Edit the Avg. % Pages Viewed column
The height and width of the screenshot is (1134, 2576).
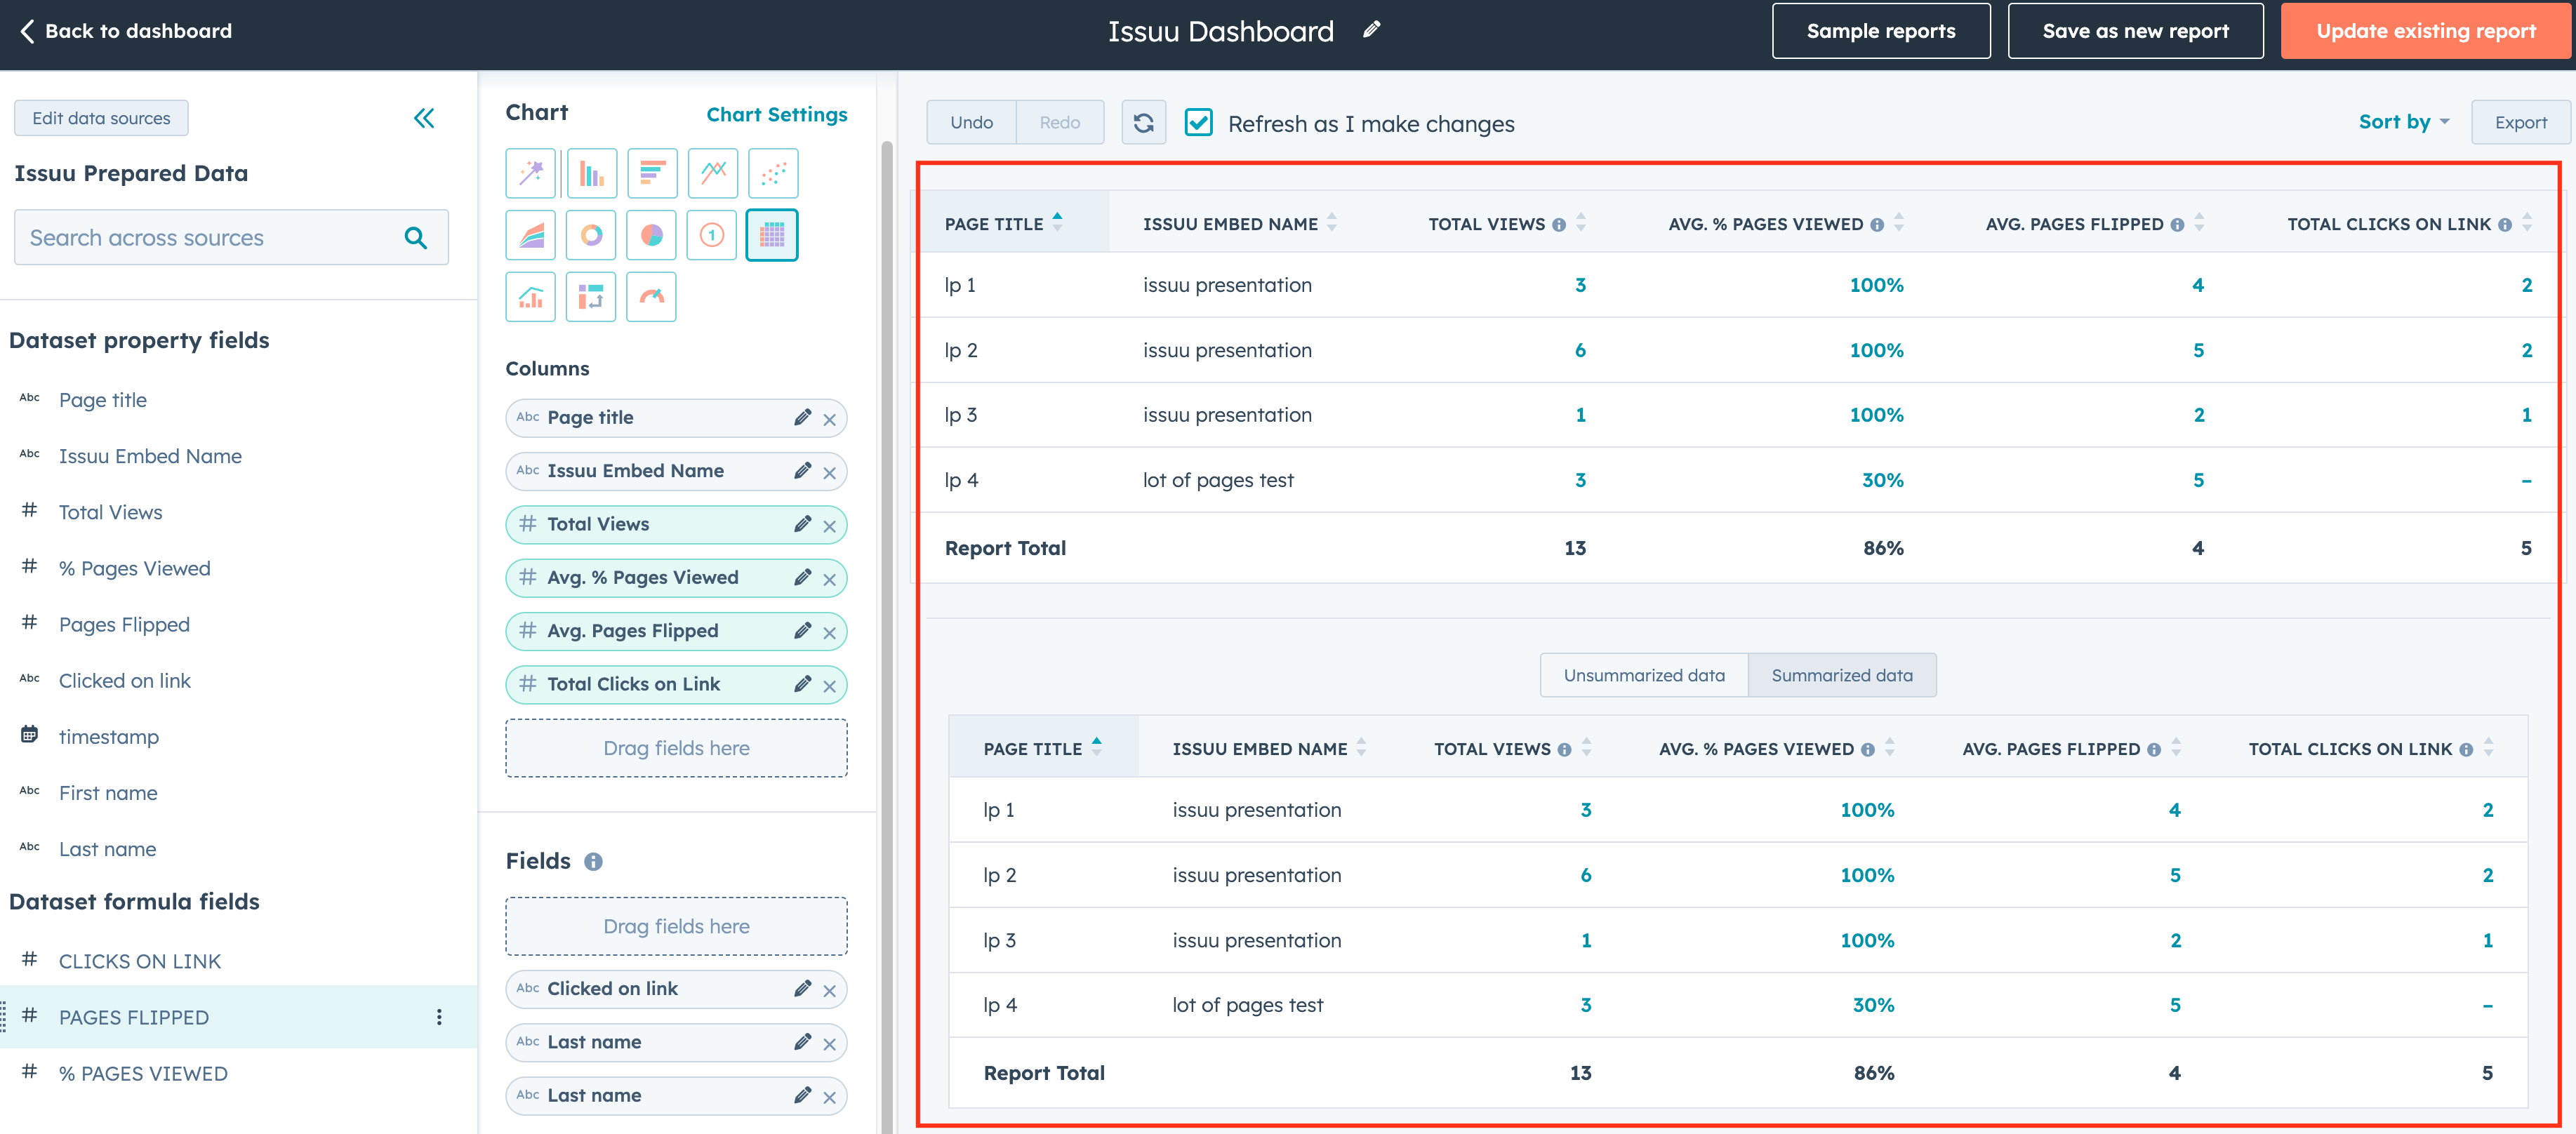pos(802,578)
